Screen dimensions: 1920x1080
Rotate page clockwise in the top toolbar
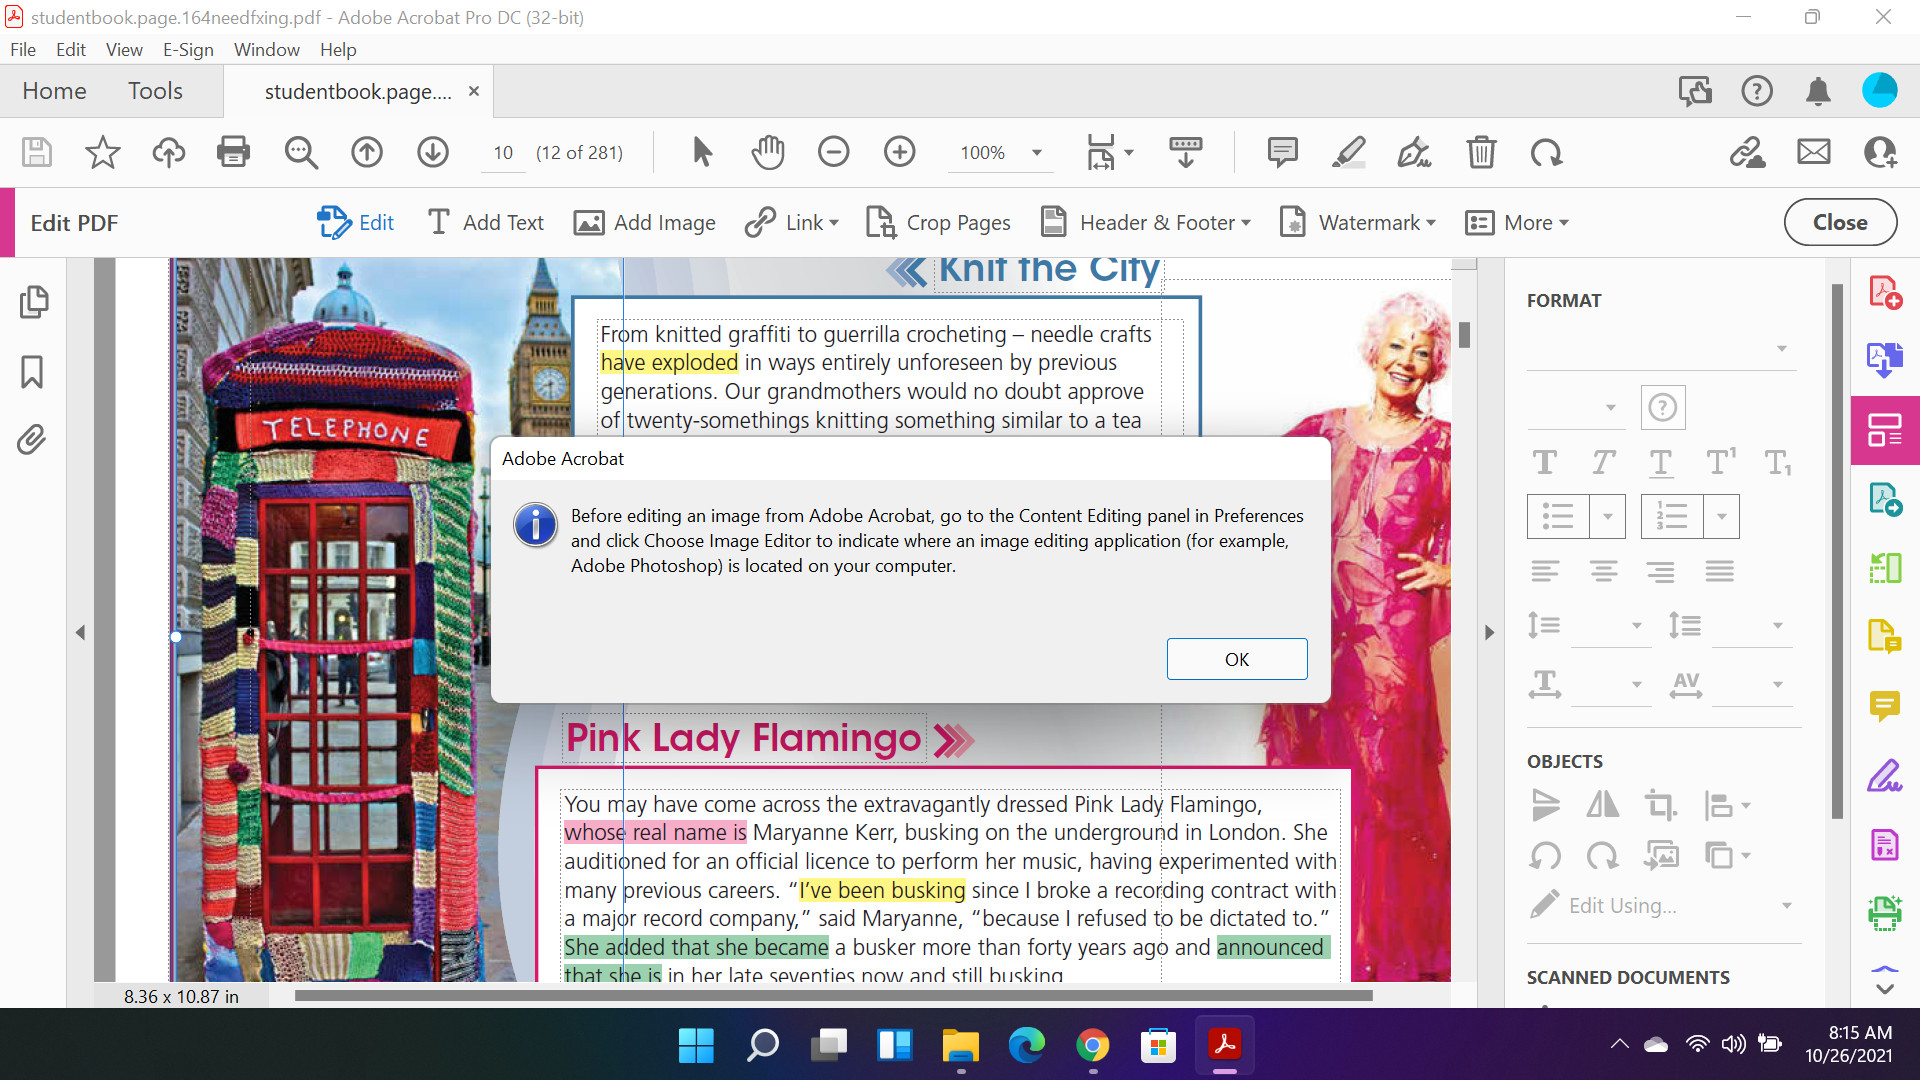[1547, 152]
